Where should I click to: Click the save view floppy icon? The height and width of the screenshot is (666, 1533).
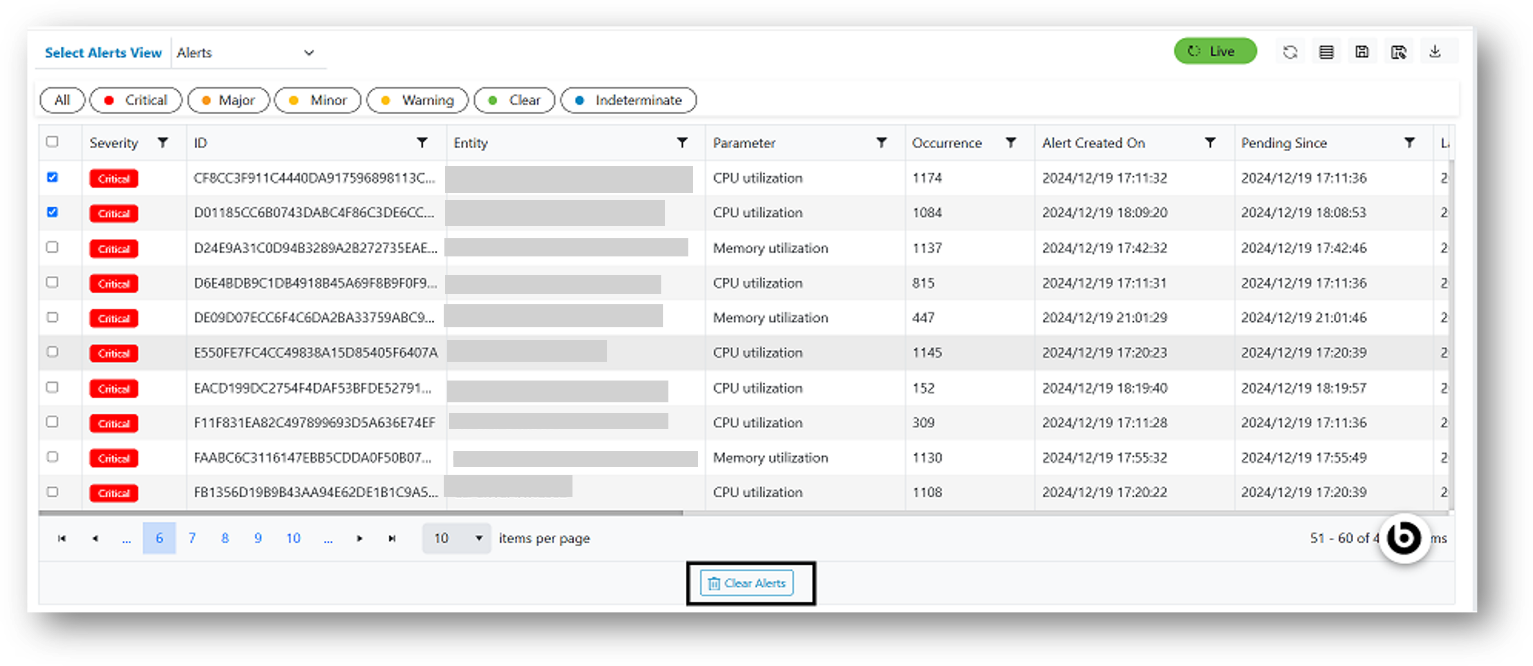(1362, 52)
